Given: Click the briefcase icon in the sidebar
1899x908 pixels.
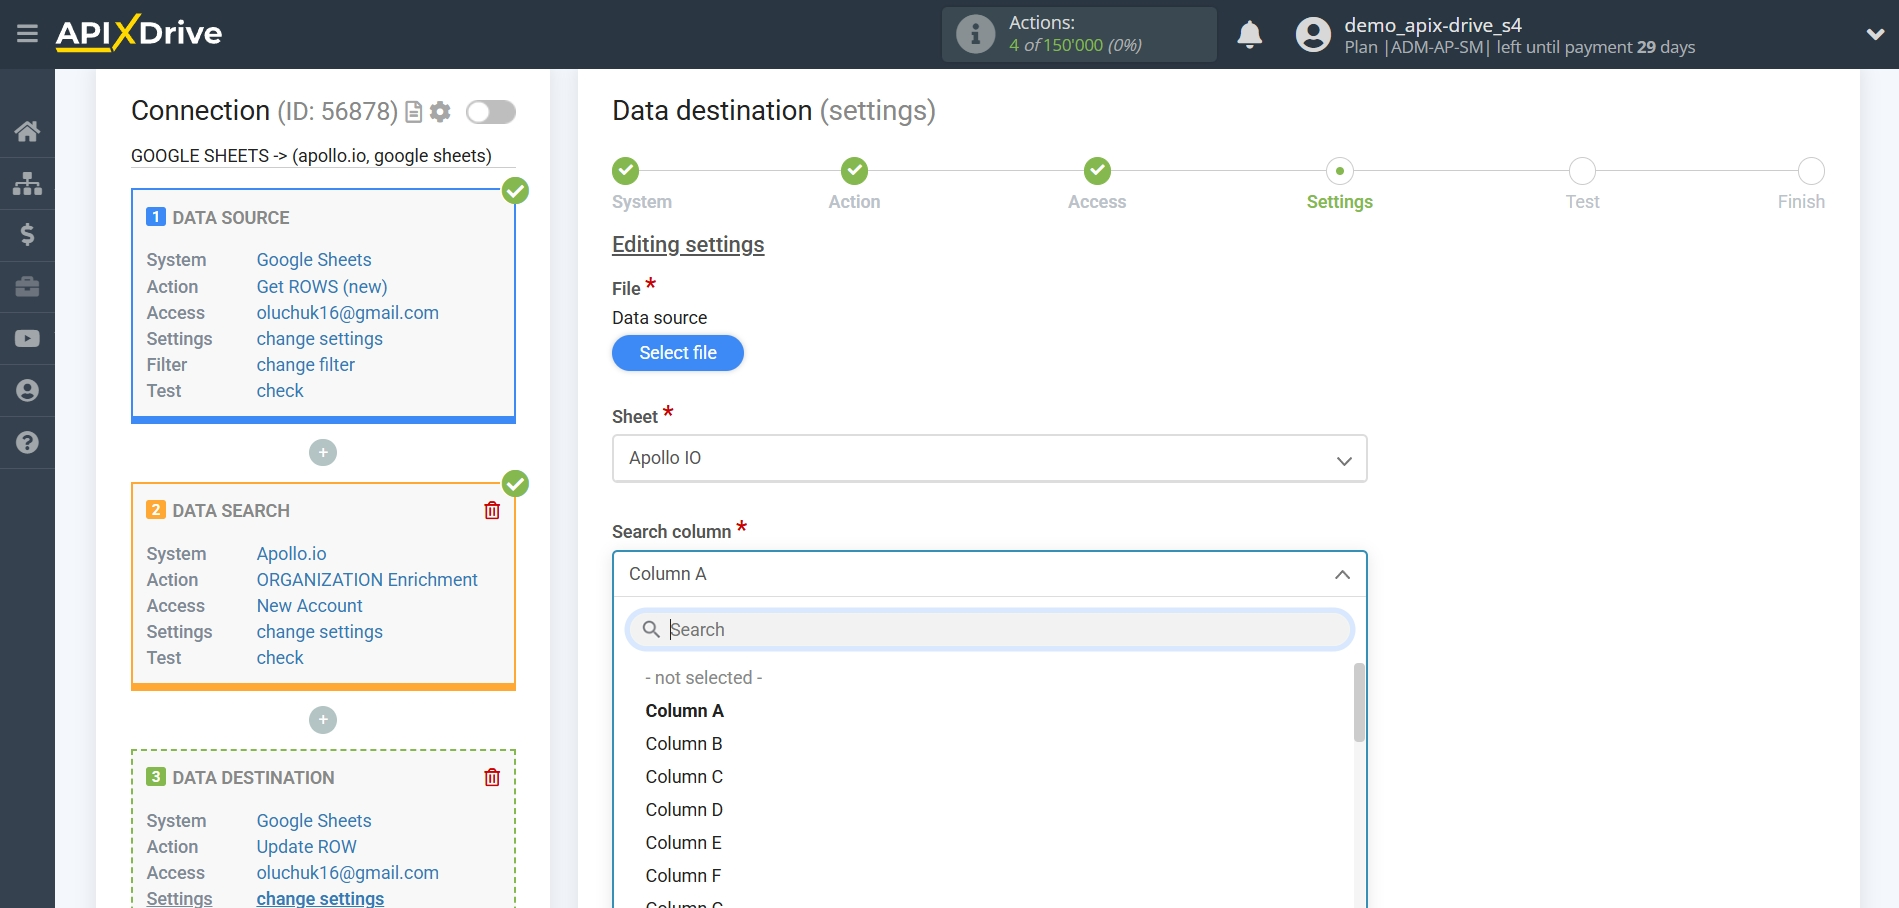Looking at the screenshot, I should [27, 287].
